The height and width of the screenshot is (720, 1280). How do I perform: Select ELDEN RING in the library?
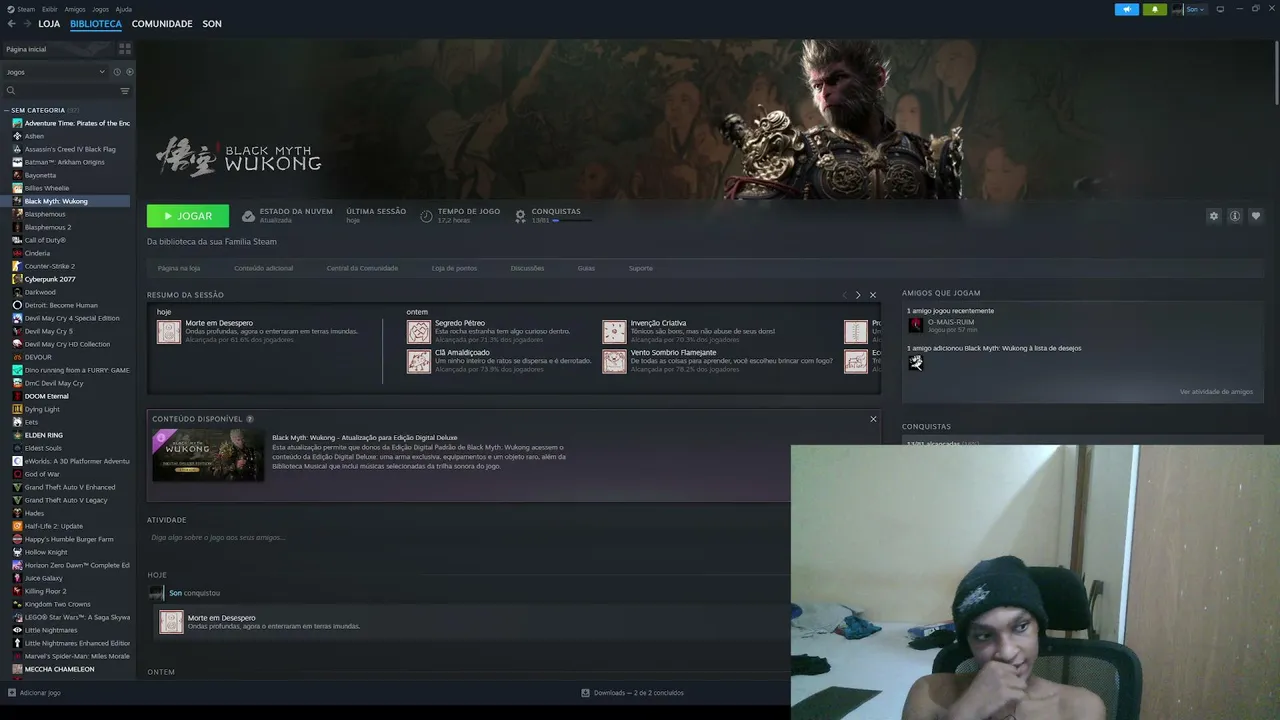44,435
